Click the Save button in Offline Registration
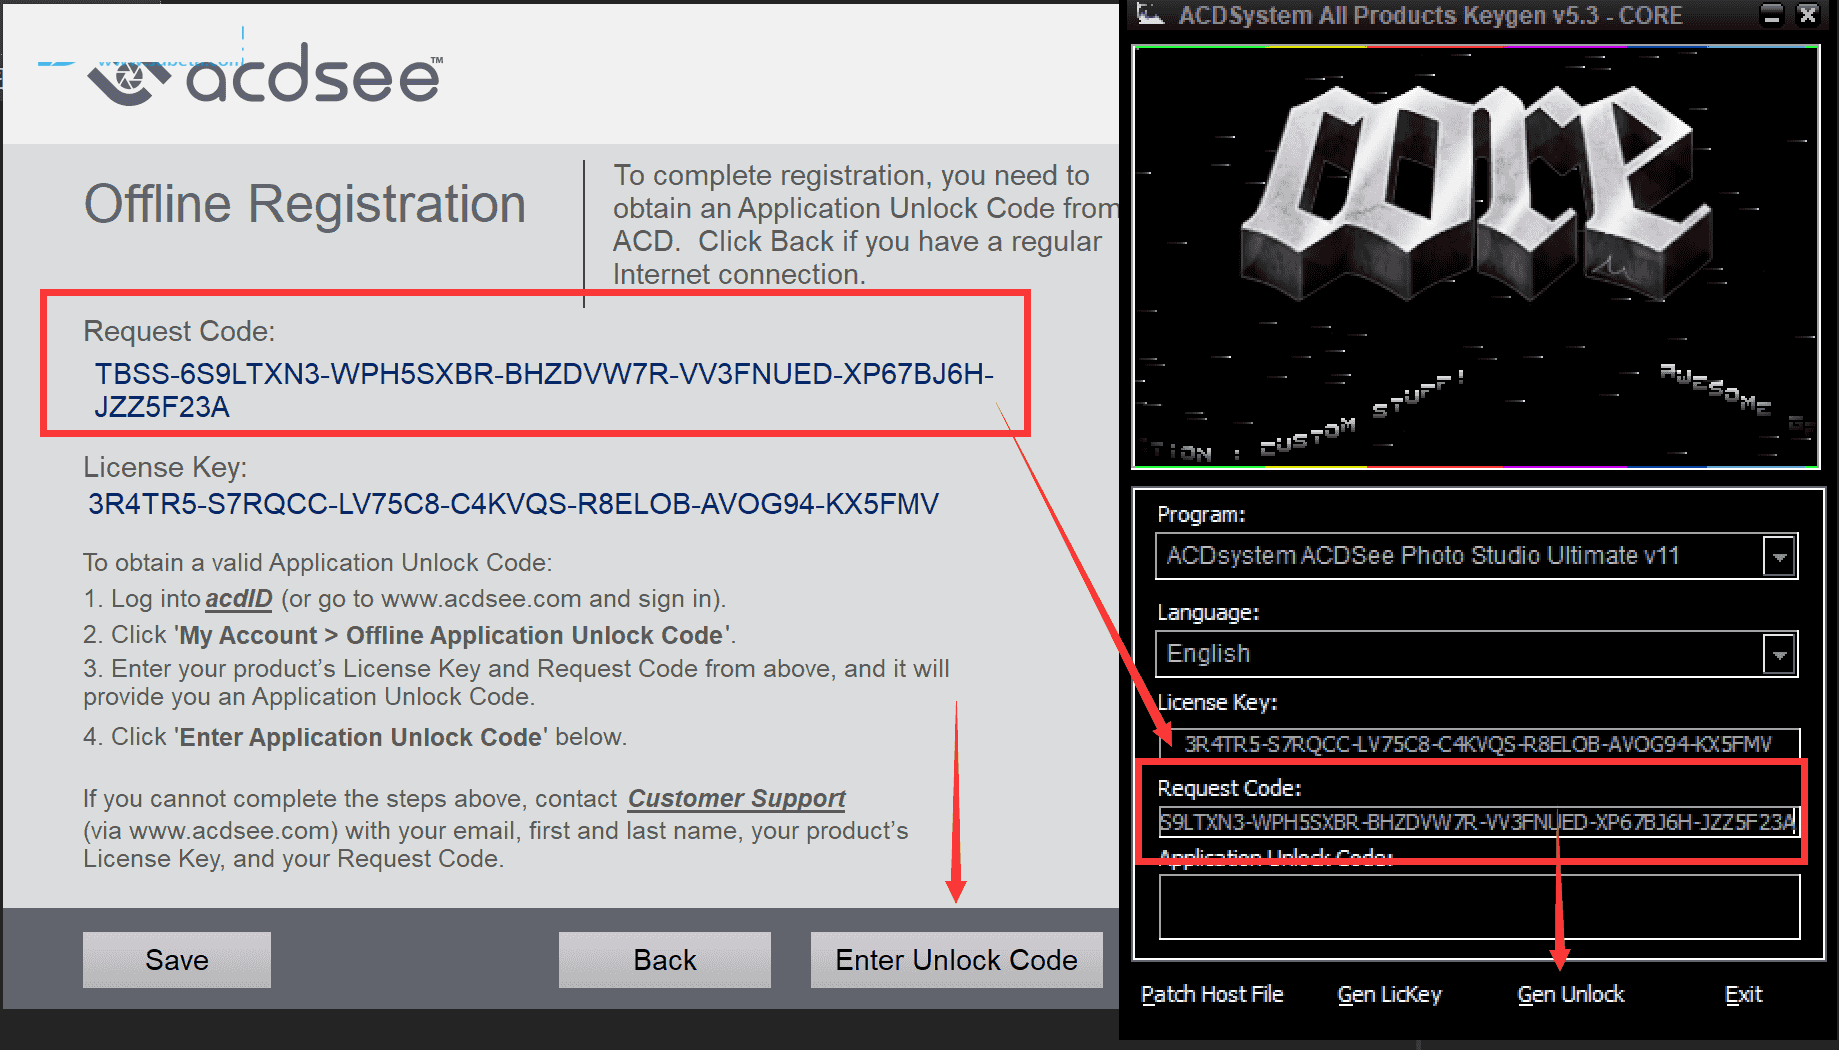1839x1050 pixels. pyautogui.click(x=177, y=960)
